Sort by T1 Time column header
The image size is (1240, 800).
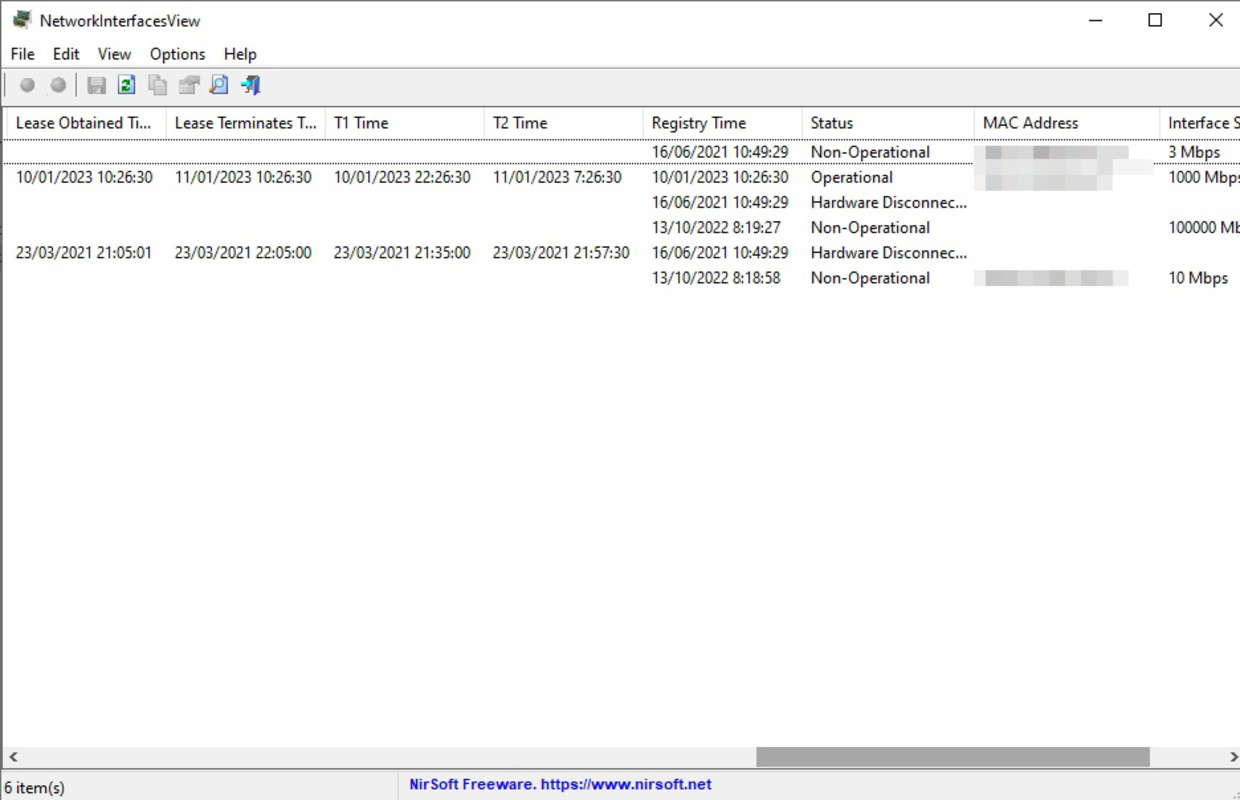[404, 123]
